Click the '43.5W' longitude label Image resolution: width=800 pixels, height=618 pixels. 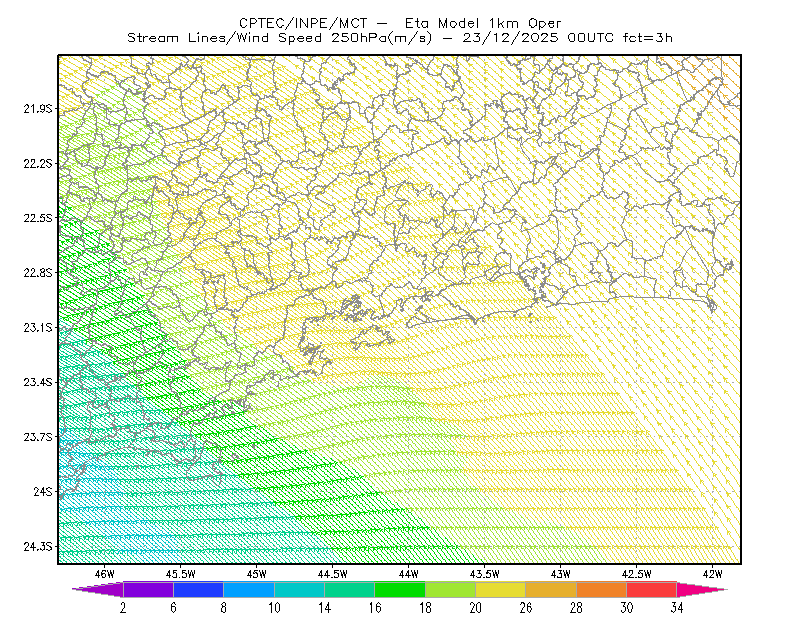point(484,574)
